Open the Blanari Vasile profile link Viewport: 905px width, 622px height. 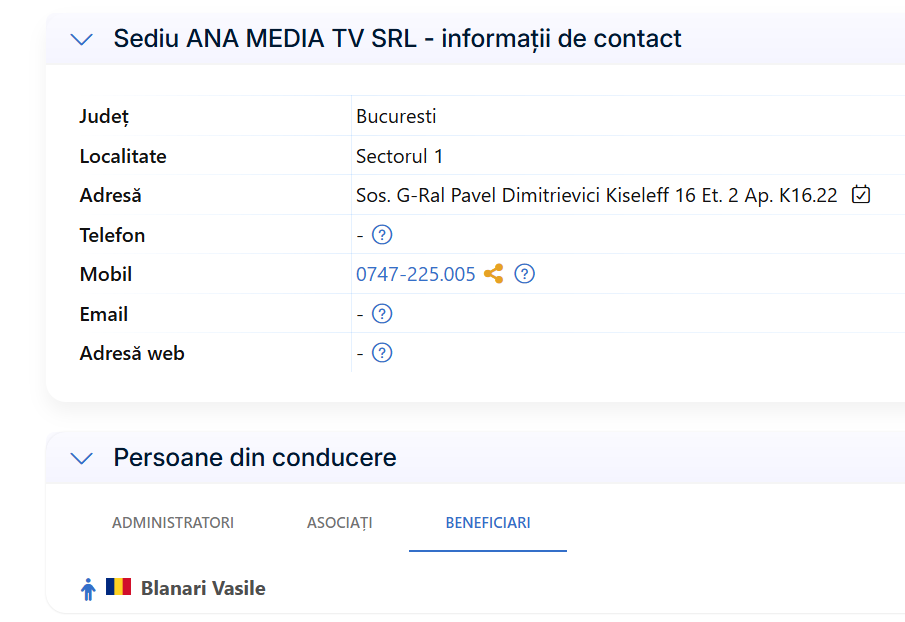coord(203,588)
